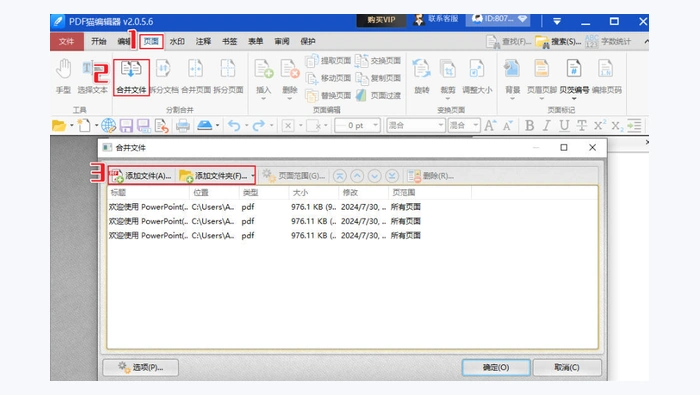
Task: Open the 0 pt line width dropdown
Action: [375, 125]
